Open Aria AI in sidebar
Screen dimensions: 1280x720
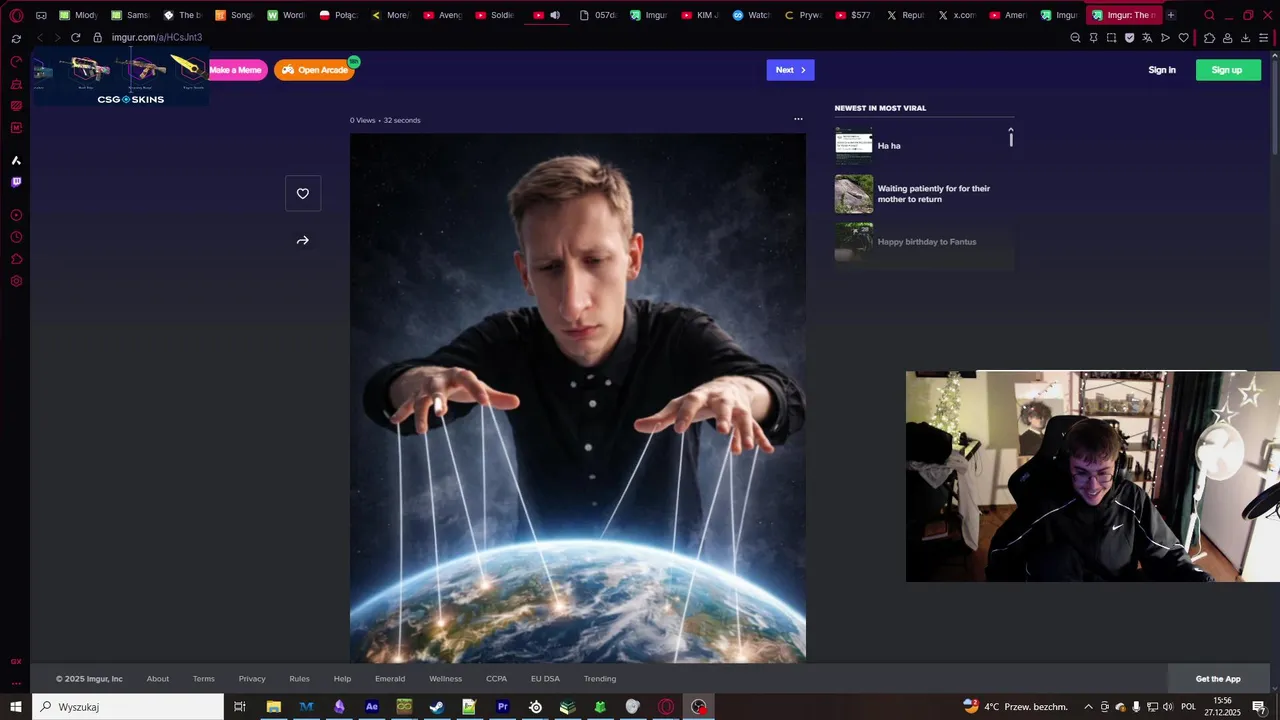point(16,160)
